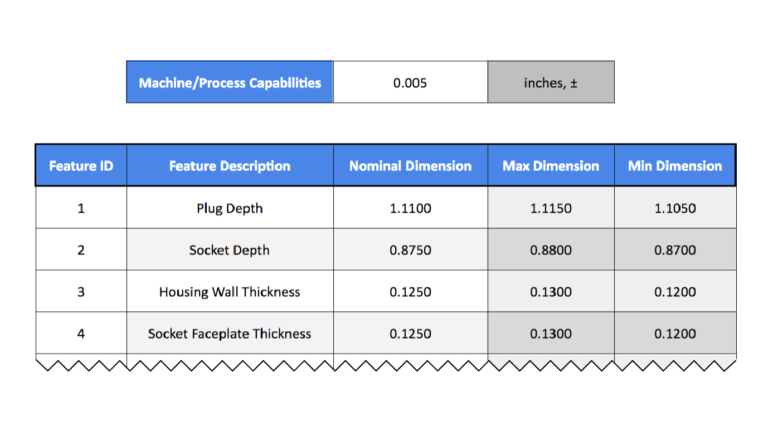Image resolution: width=768 pixels, height=421 pixels.
Task: Click max dimension value 0.8800
Action: pyautogui.click(x=551, y=250)
